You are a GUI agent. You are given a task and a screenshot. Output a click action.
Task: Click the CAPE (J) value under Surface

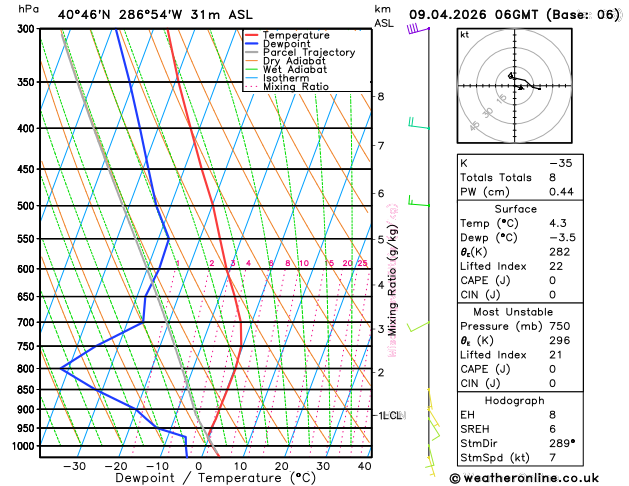tap(553, 280)
